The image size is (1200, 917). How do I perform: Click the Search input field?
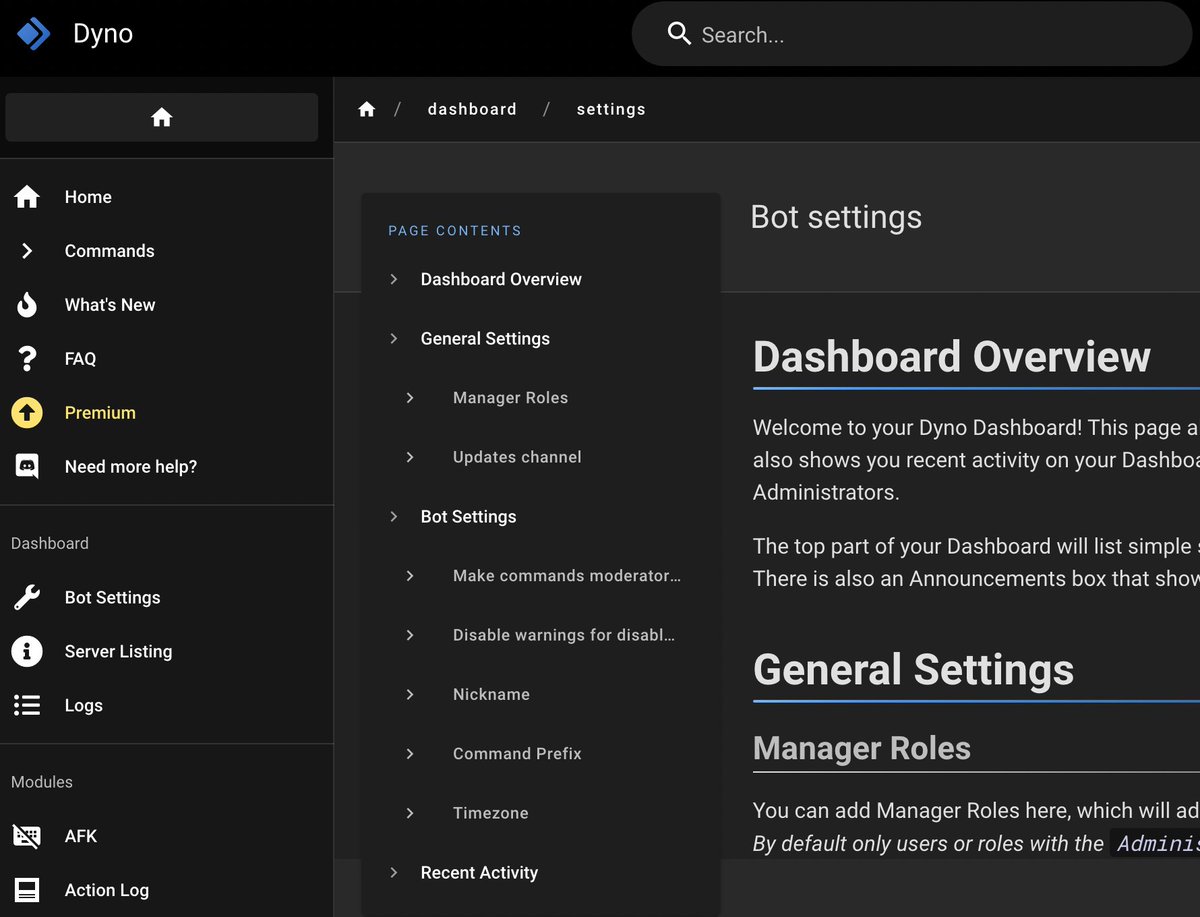tap(911, 34)
